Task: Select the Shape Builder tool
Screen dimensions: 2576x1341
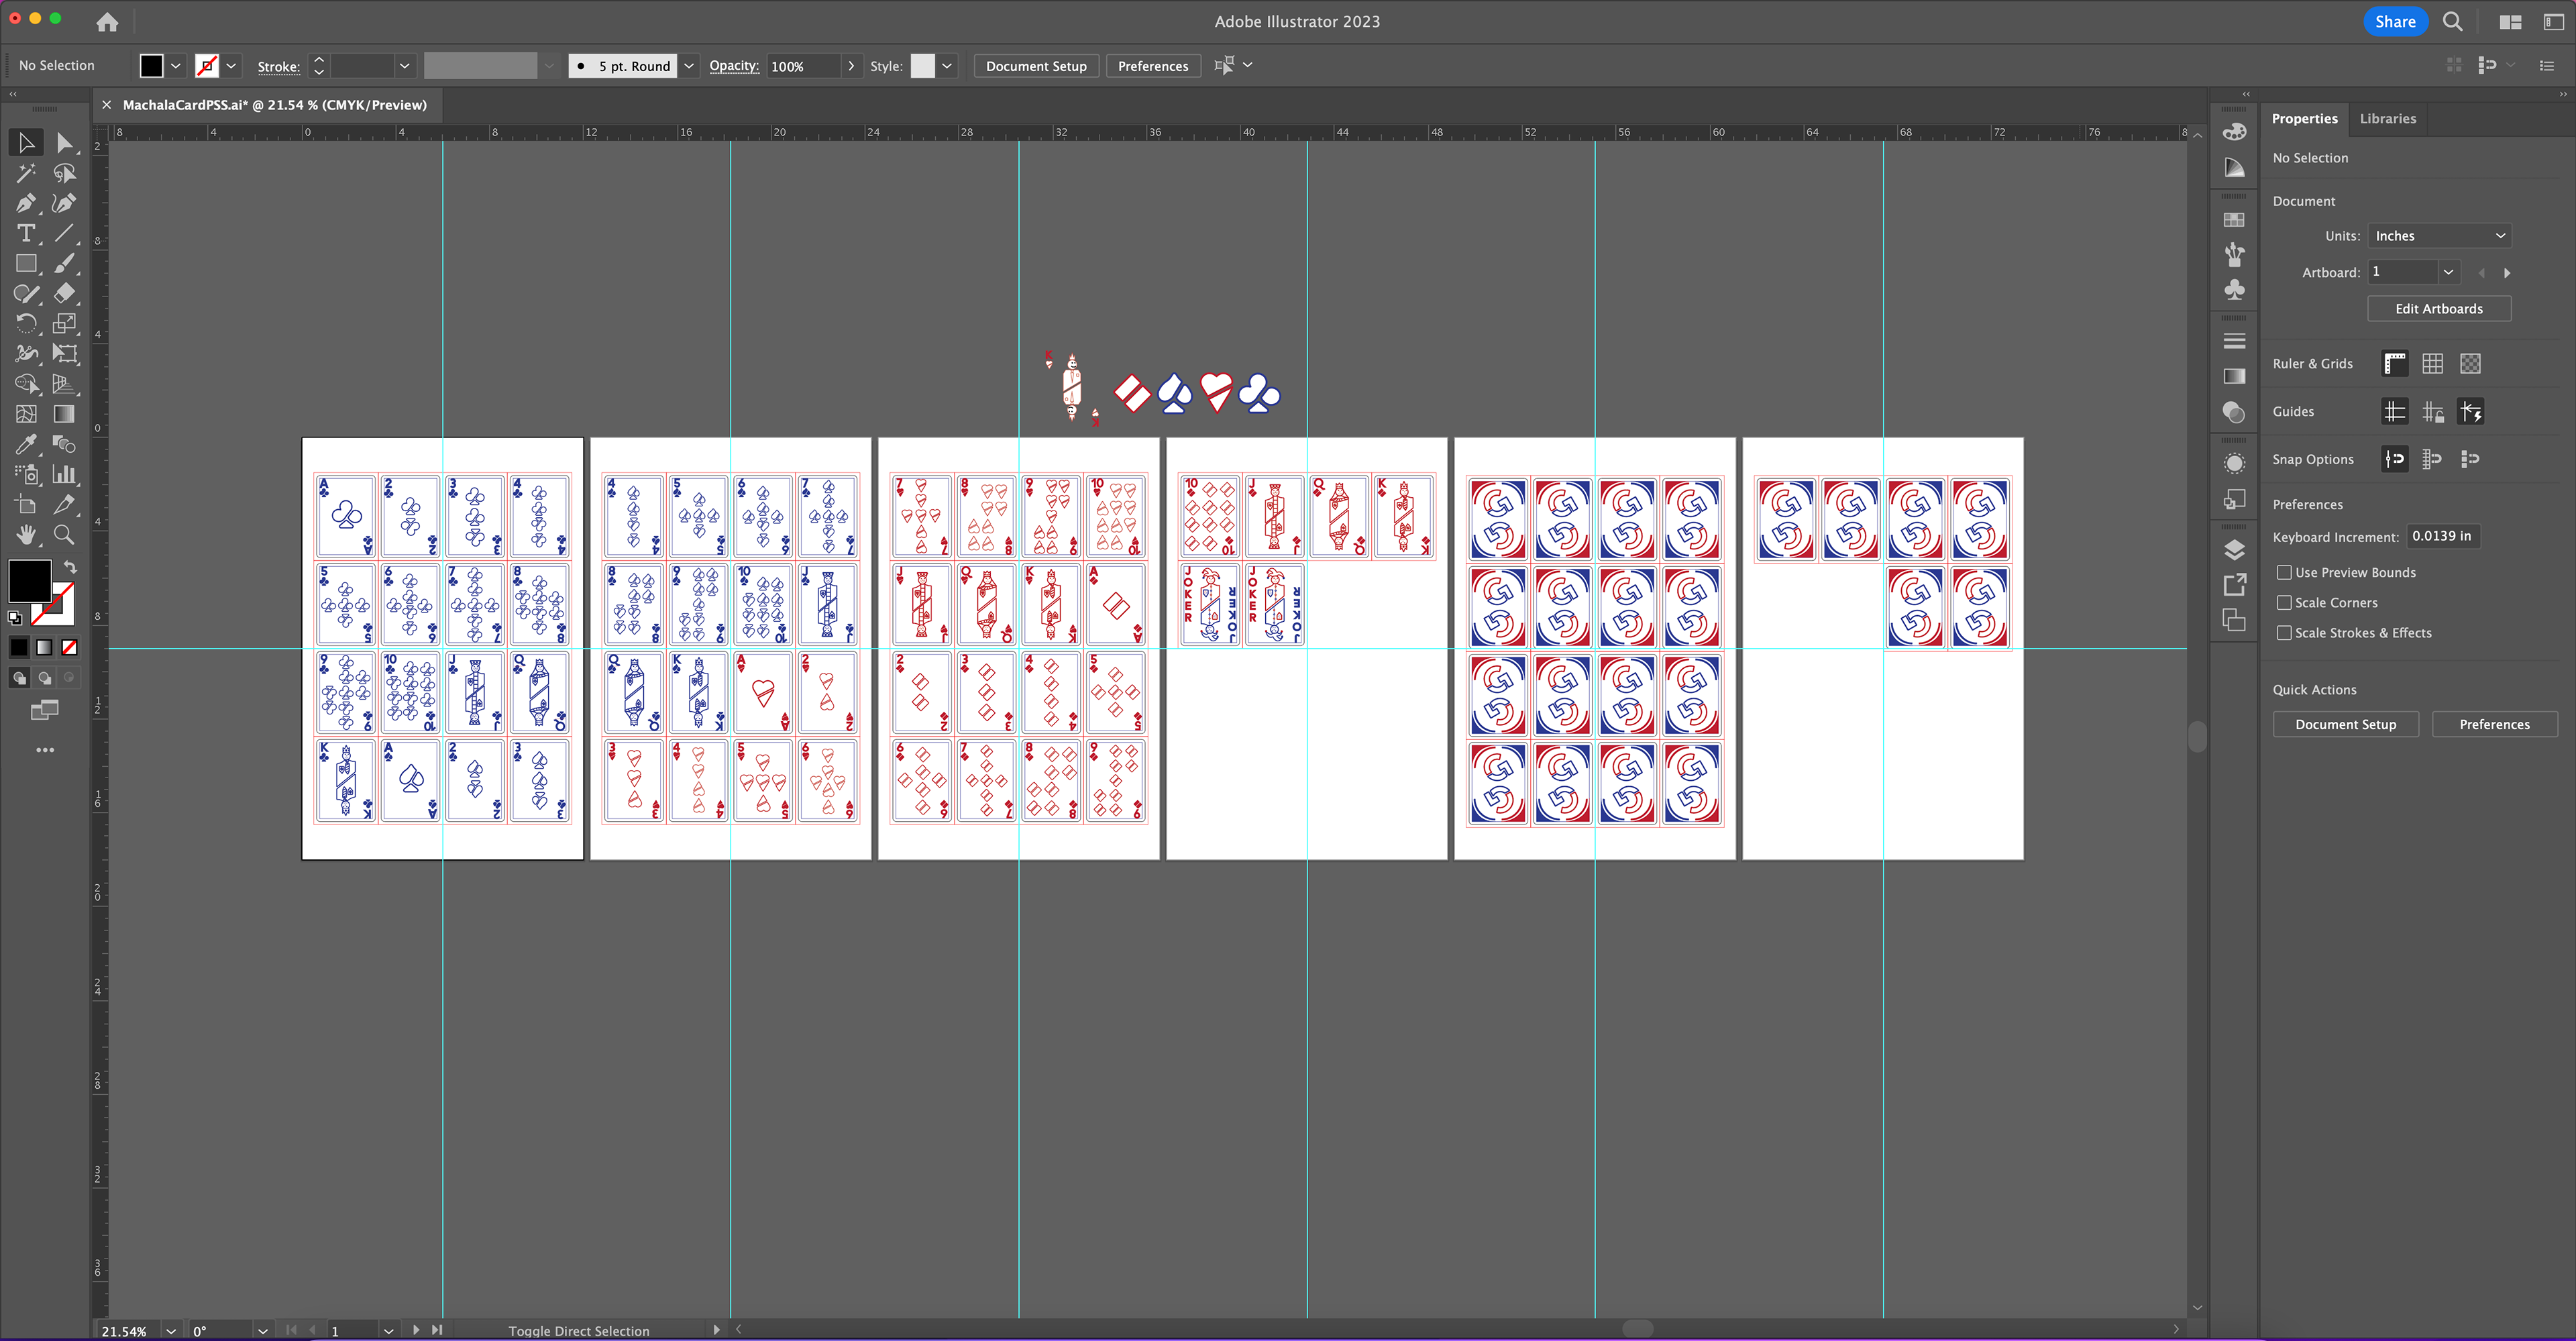Action: (x=26, y=383)
